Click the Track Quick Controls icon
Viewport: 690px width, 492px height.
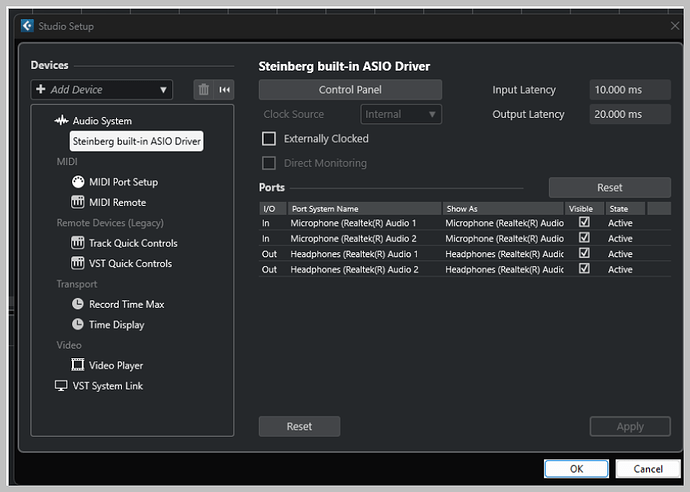click(78, 243)
